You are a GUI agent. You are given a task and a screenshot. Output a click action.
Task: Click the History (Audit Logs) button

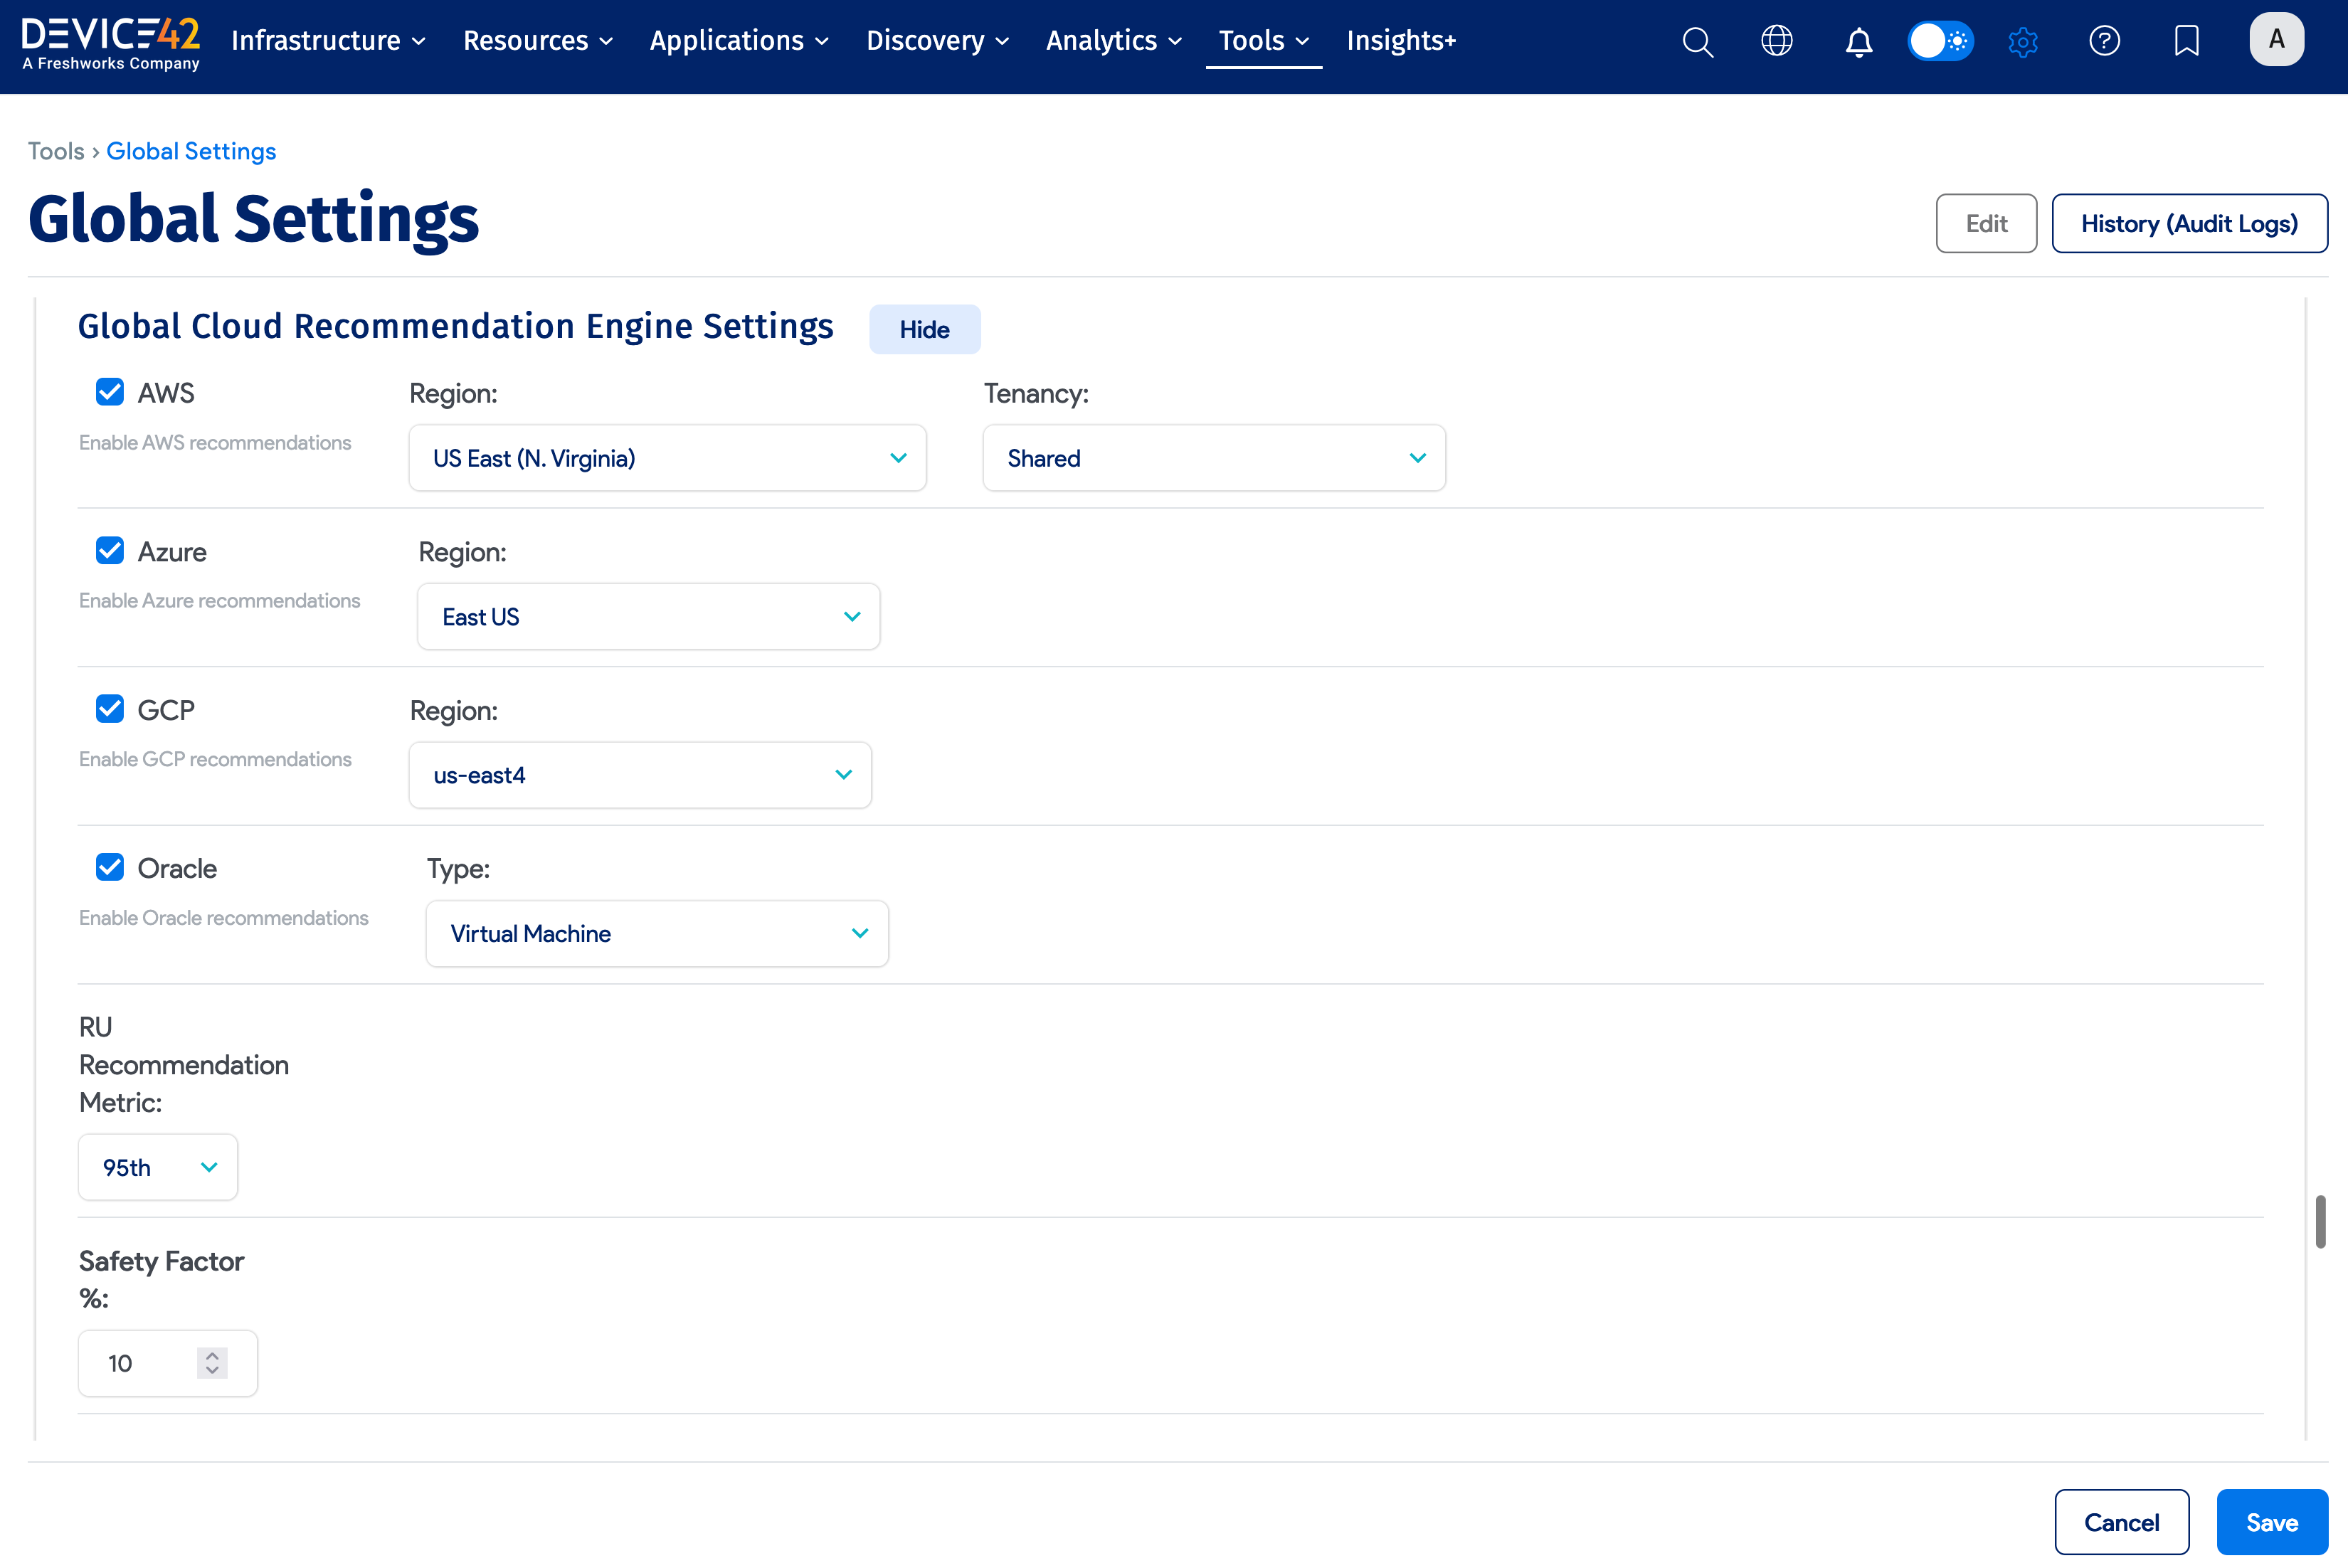2189,223
